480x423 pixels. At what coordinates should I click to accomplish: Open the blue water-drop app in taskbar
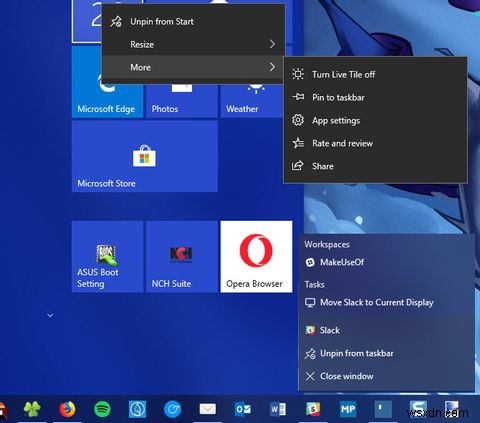(x=137, y=409)
